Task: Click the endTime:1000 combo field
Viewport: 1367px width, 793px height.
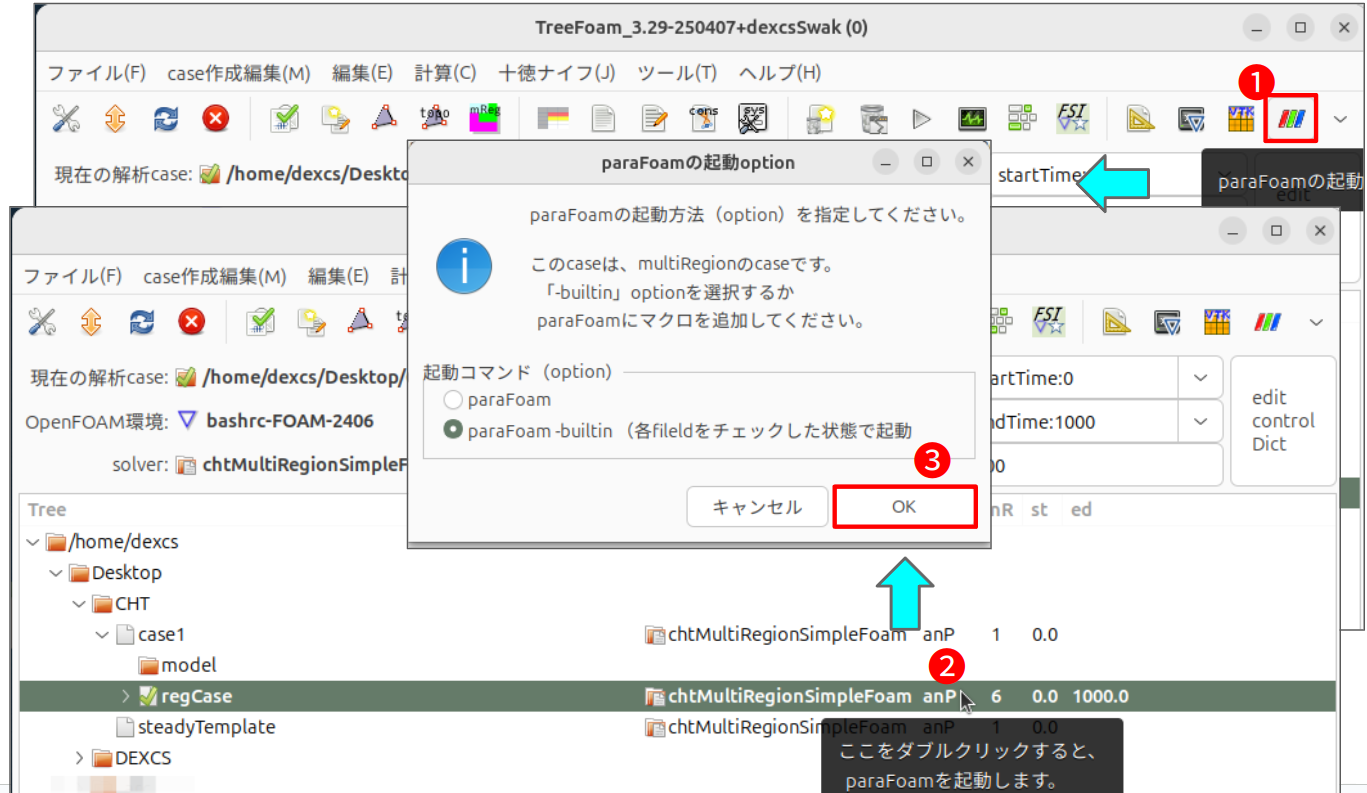Action: [x=1083, y=422]
